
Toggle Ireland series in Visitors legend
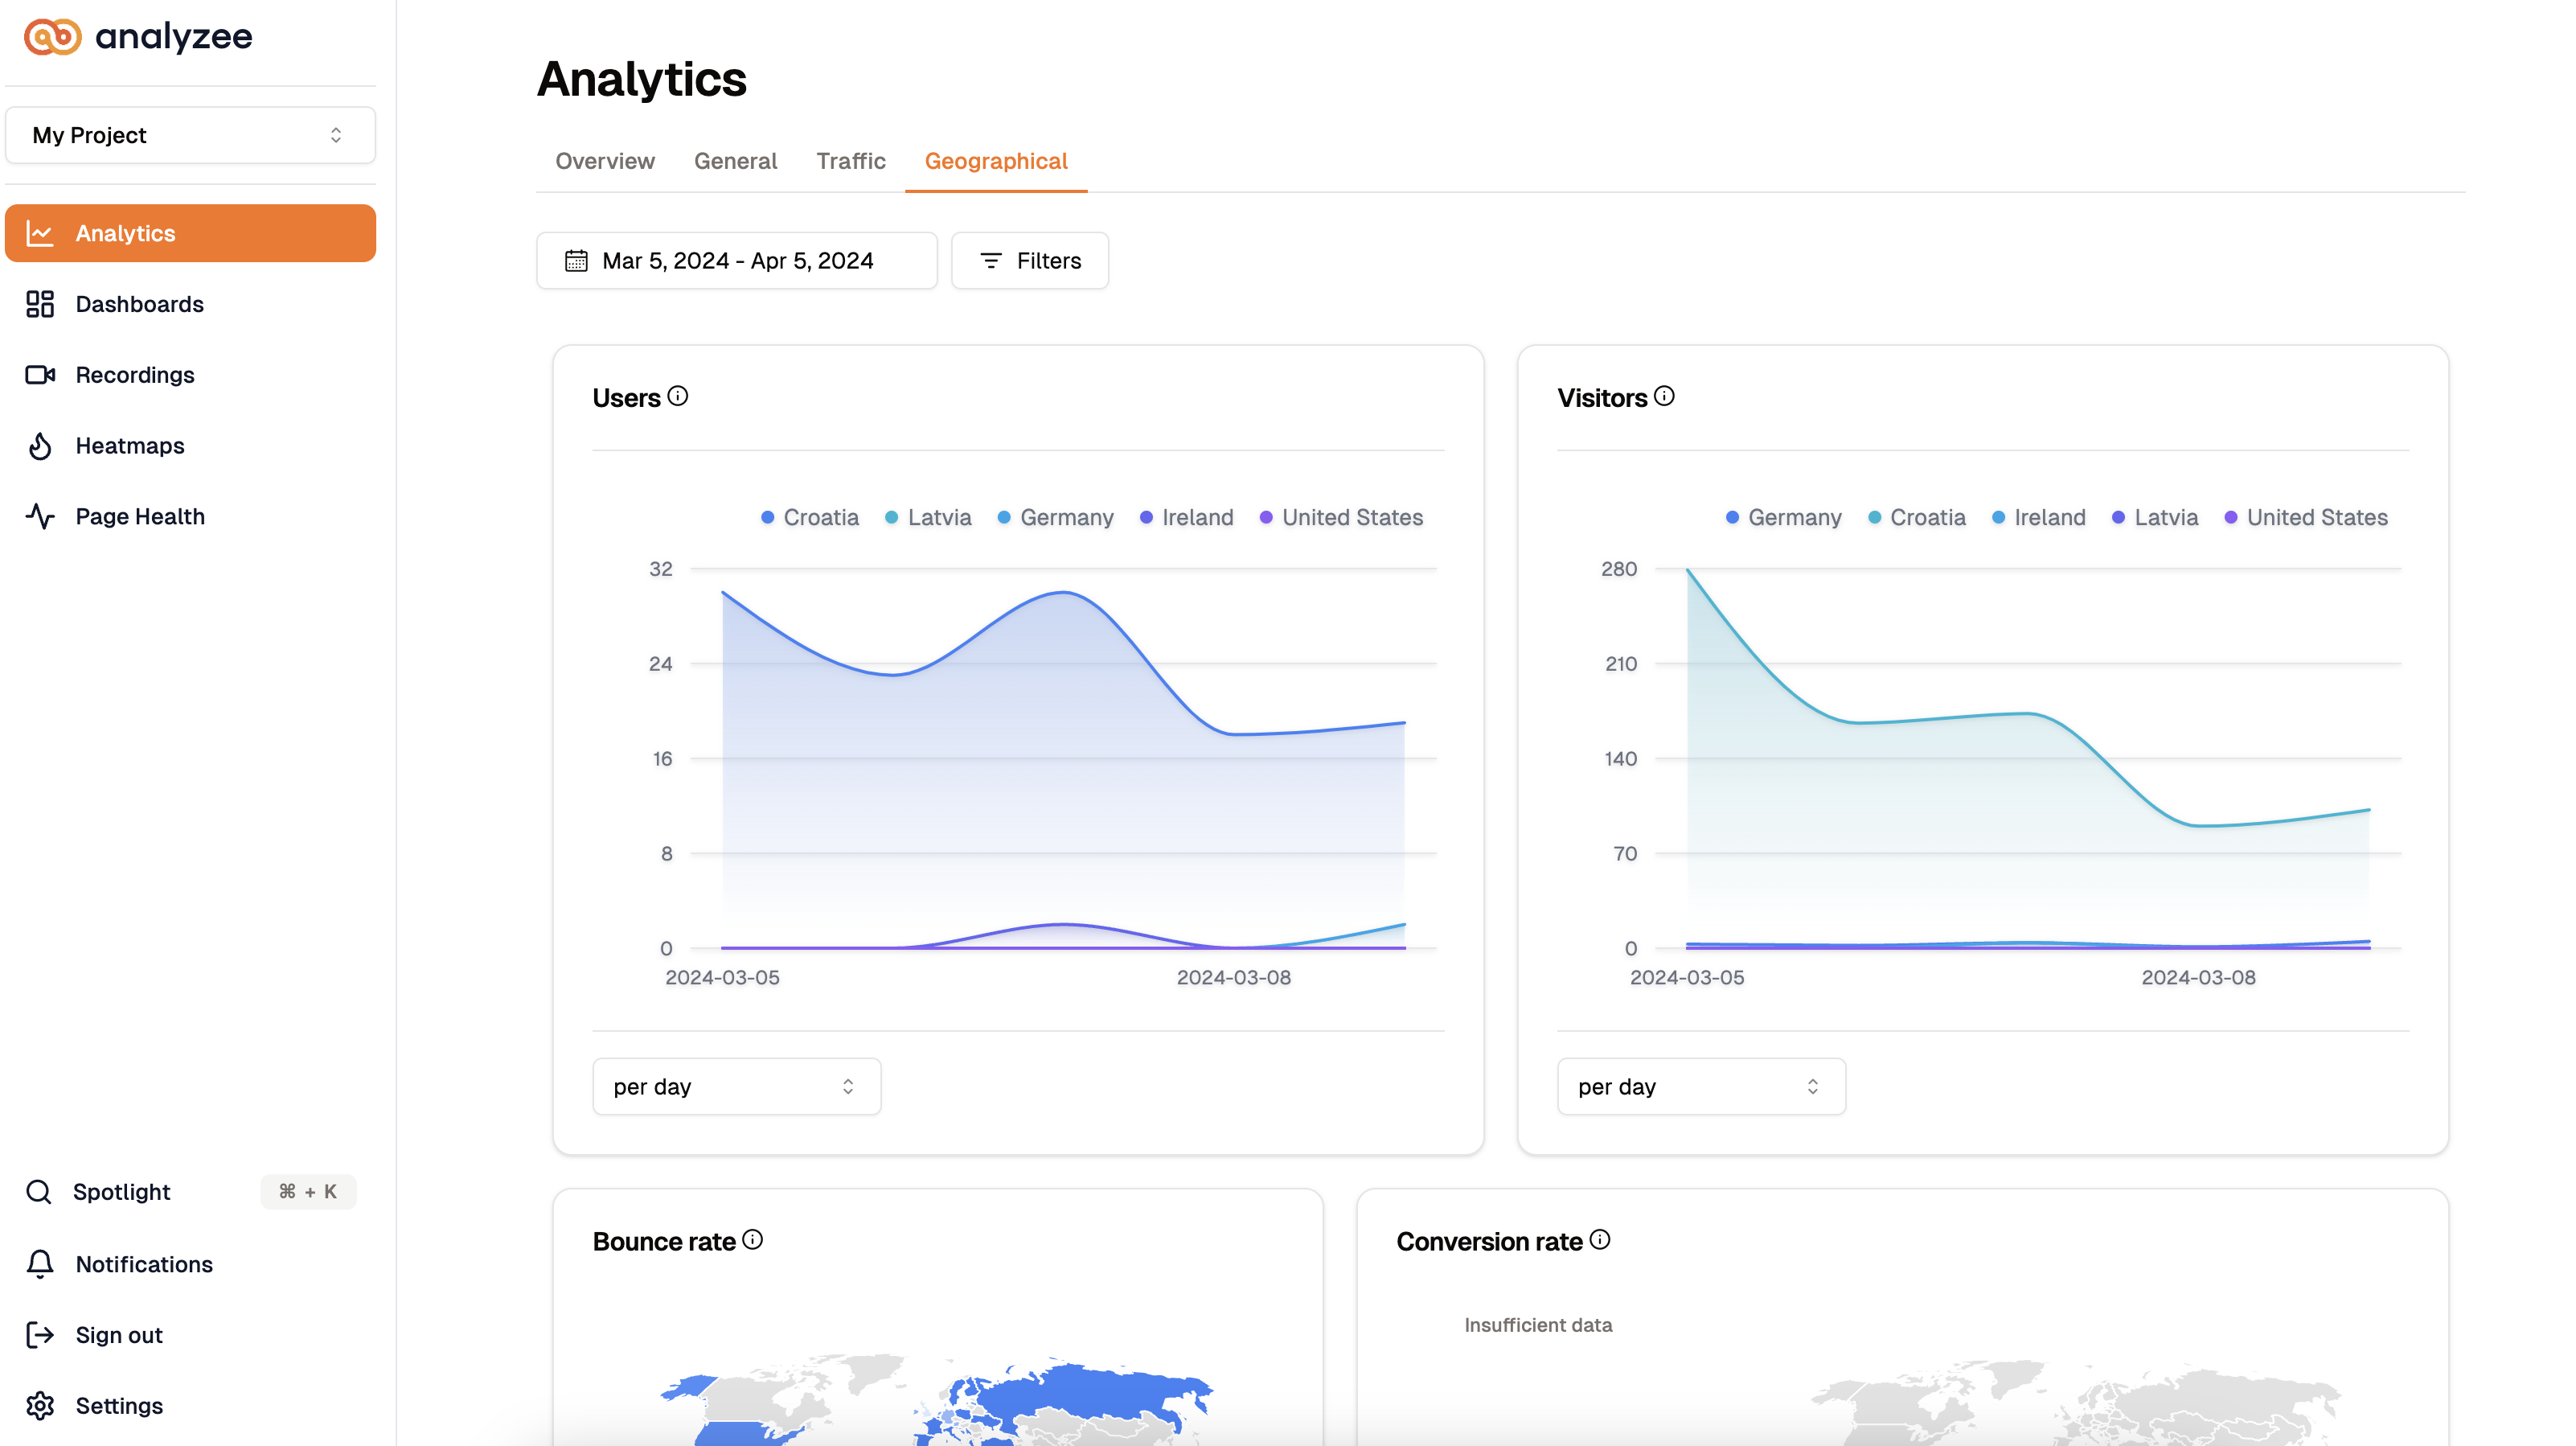(x=2038, y=518)
